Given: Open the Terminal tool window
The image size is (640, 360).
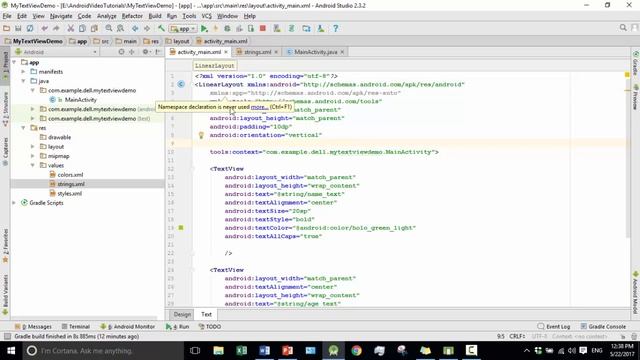Looking at the screenshot, I should click(x=76, y=327).
